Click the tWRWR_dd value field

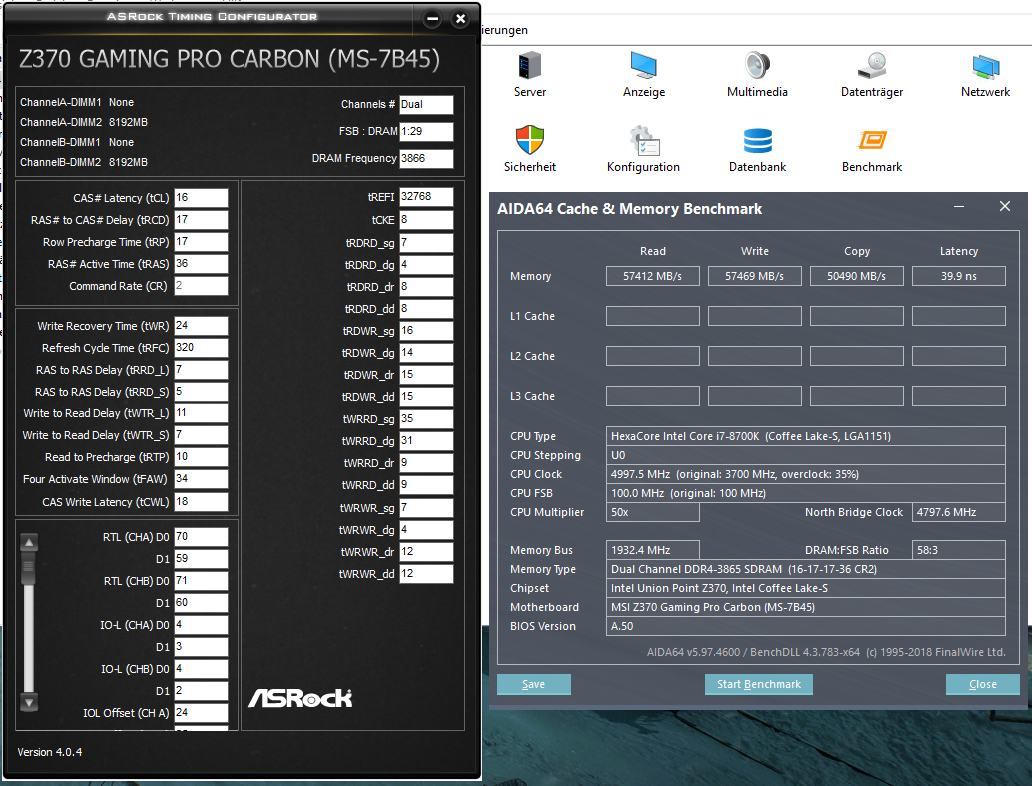point(426,574)
